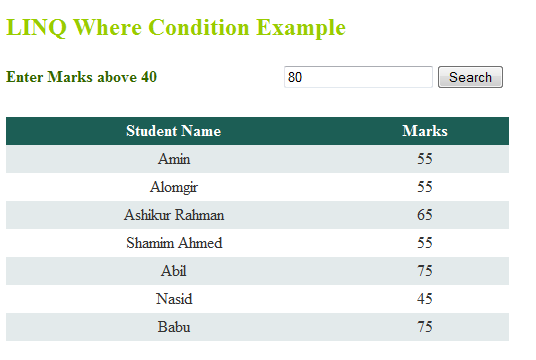Click the Student Name column header
The image size is (536, 360).
pyautogui.click(x=174, y=131)
